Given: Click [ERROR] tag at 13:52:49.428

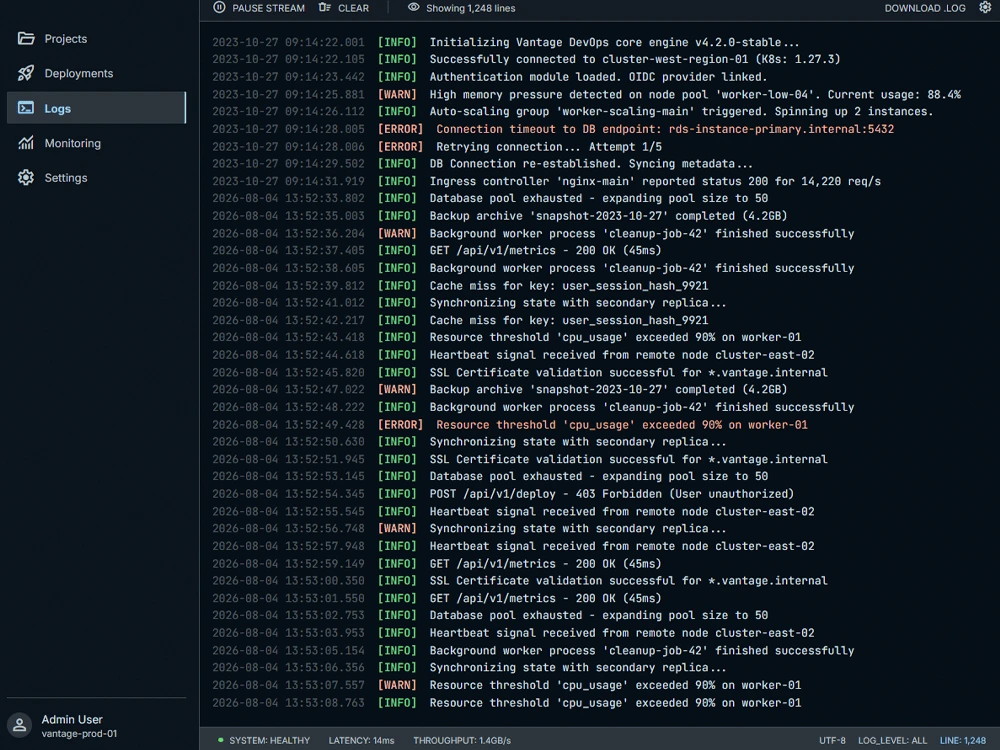Looking at the screenshot, I should pyautogui.click(x=400, y=425).
